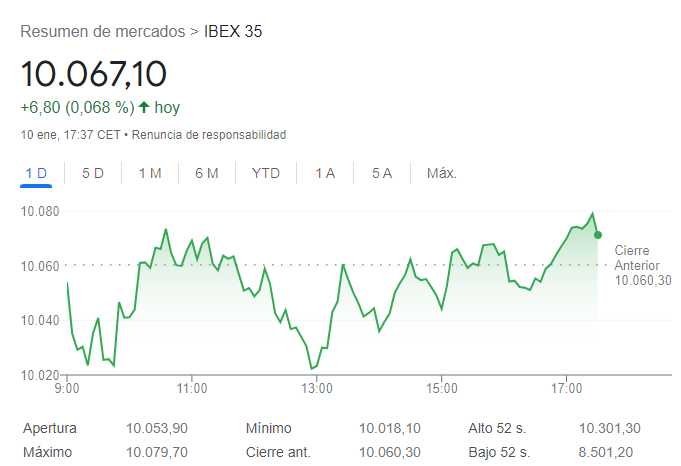The image size is (681, 466).
Task: Open the Renuncia de responsabilidad link
Action: point(209,134)
